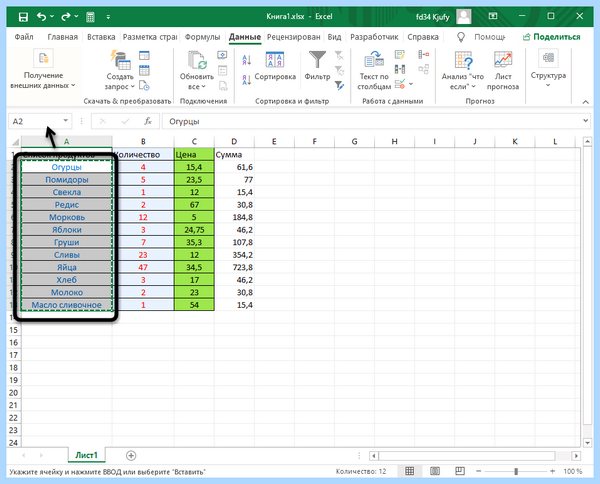This screenshot has width=600, height=484.
Task: Open the Создать запрос menu
Action: click(120, 70)
